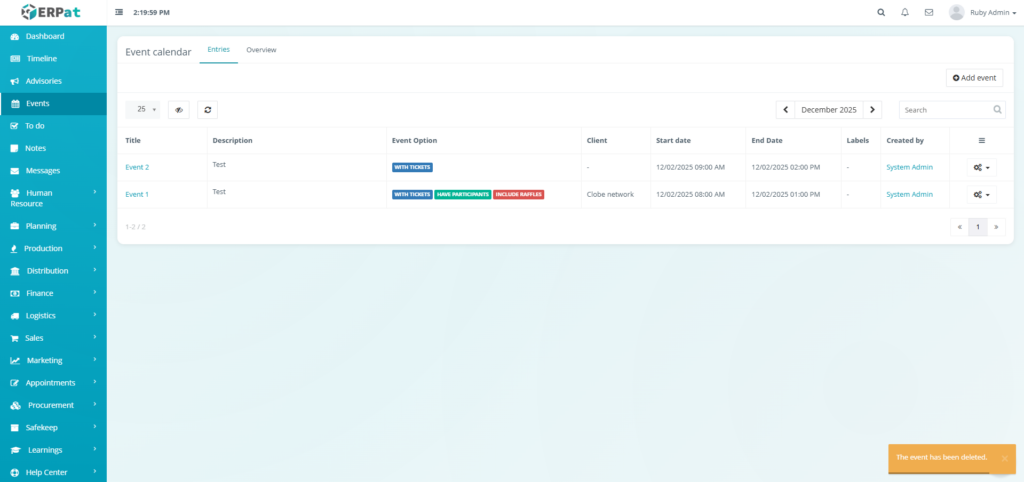Screen dimensions: 1024x482
Task: Open the mail envelope icon in header
Action: [x=929, y=13]
